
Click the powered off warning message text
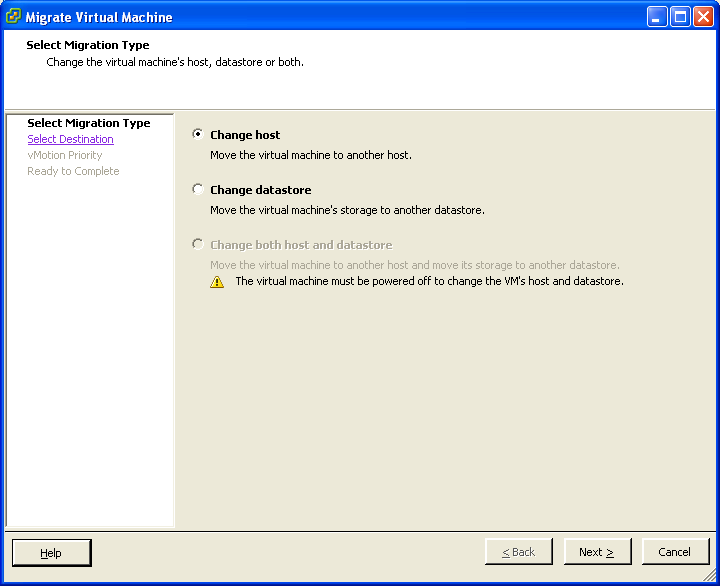click(429, 281)
